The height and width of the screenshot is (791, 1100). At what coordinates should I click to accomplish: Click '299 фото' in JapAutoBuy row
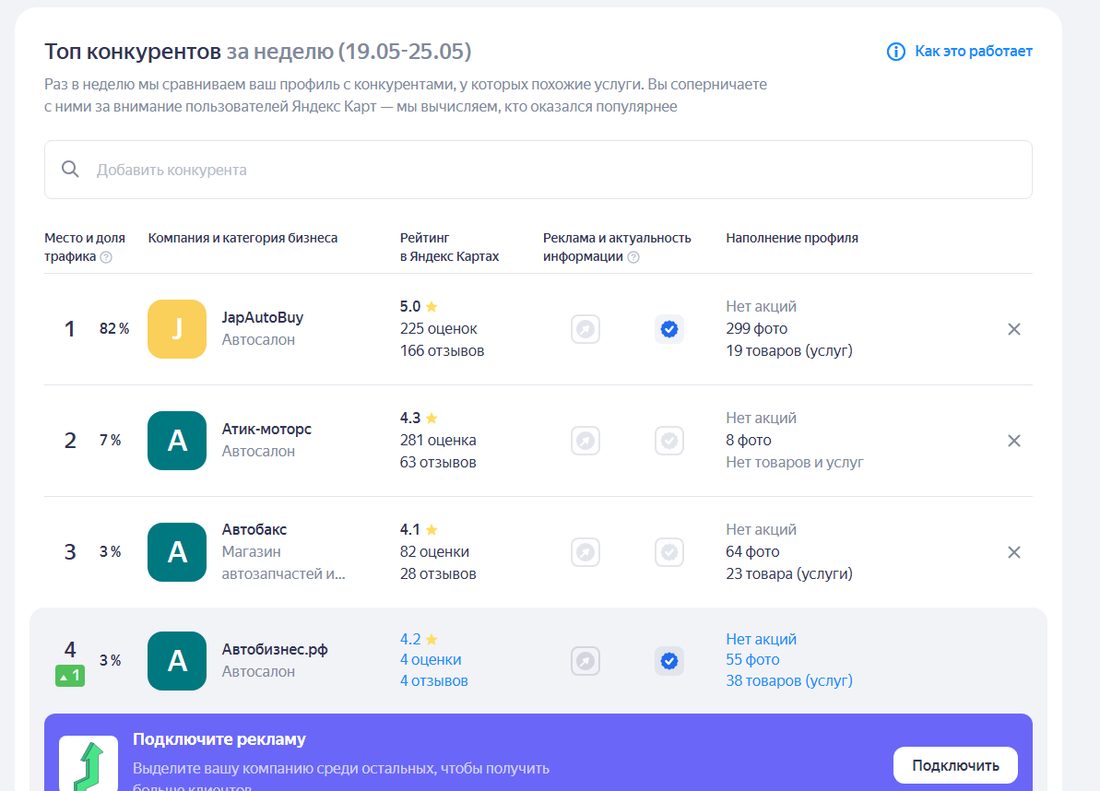click(x=756, y=329)
